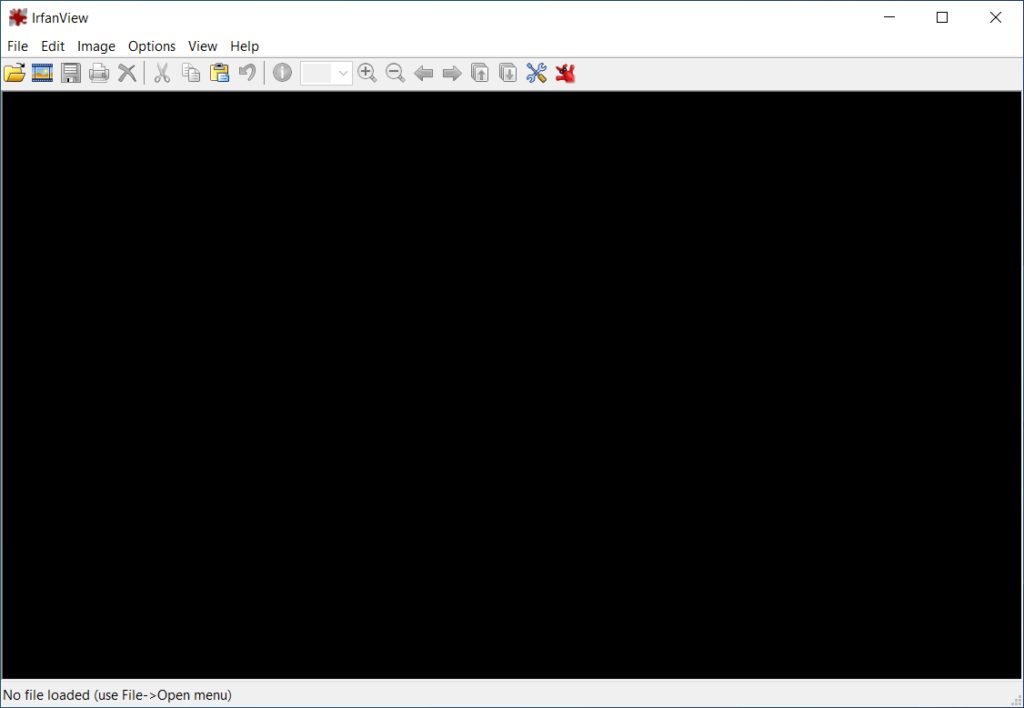Open the Slideshow toolbar icon
Viewport: 1024px width, 708px height.
[42, 72]
